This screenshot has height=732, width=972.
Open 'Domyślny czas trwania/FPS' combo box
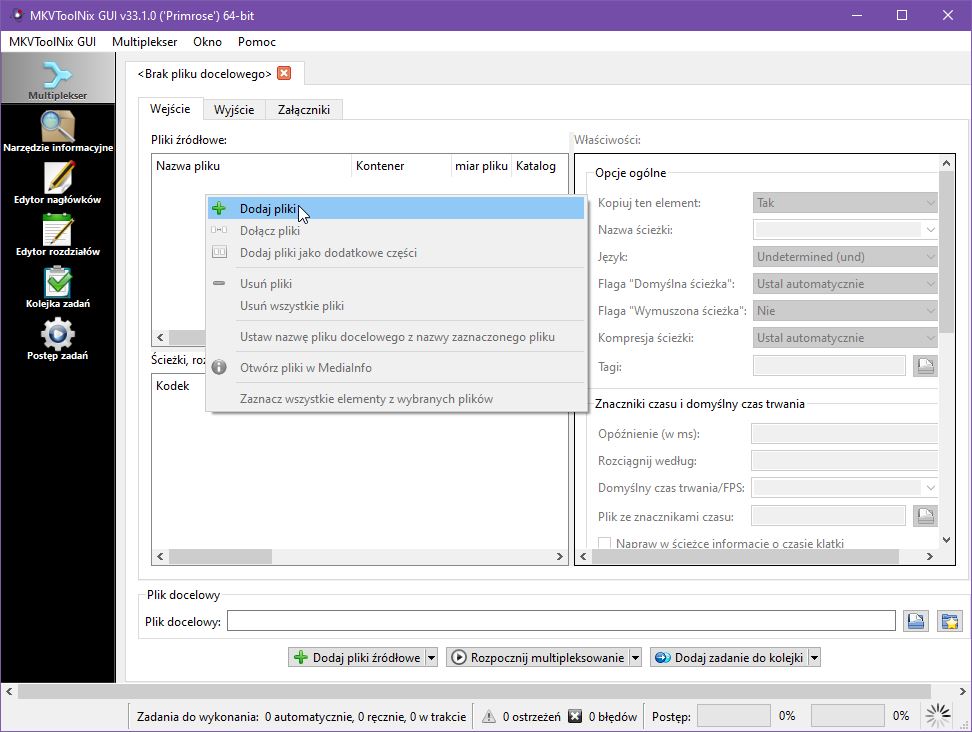click(844, 488)
